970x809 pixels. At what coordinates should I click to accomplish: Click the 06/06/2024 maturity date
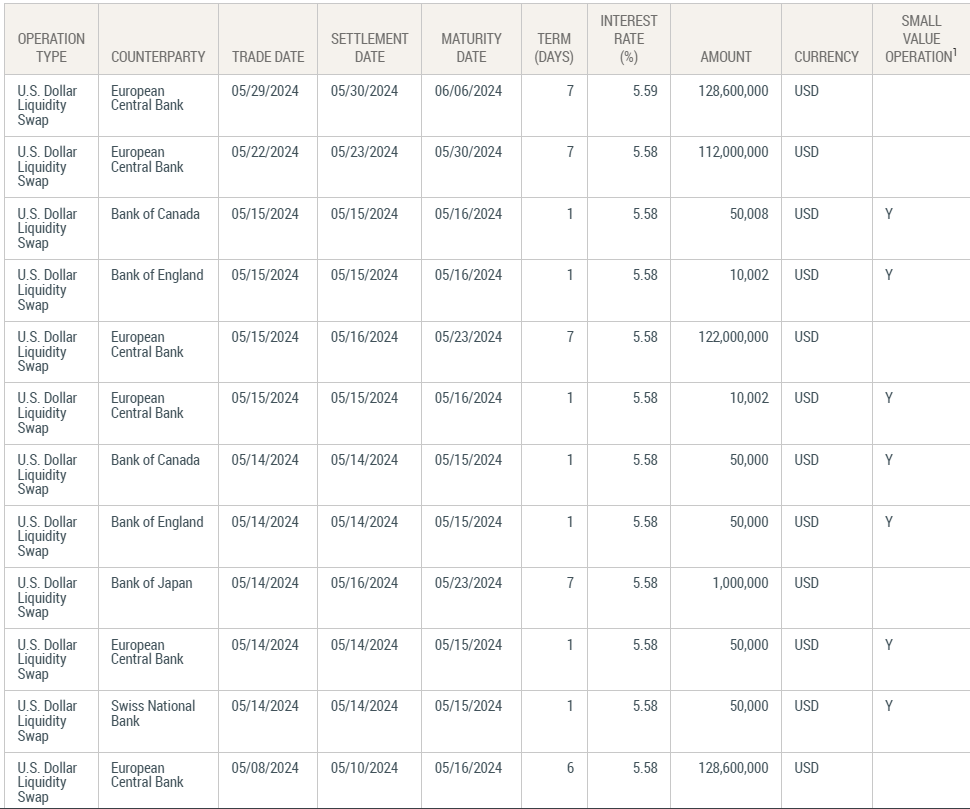coord(468,91)
